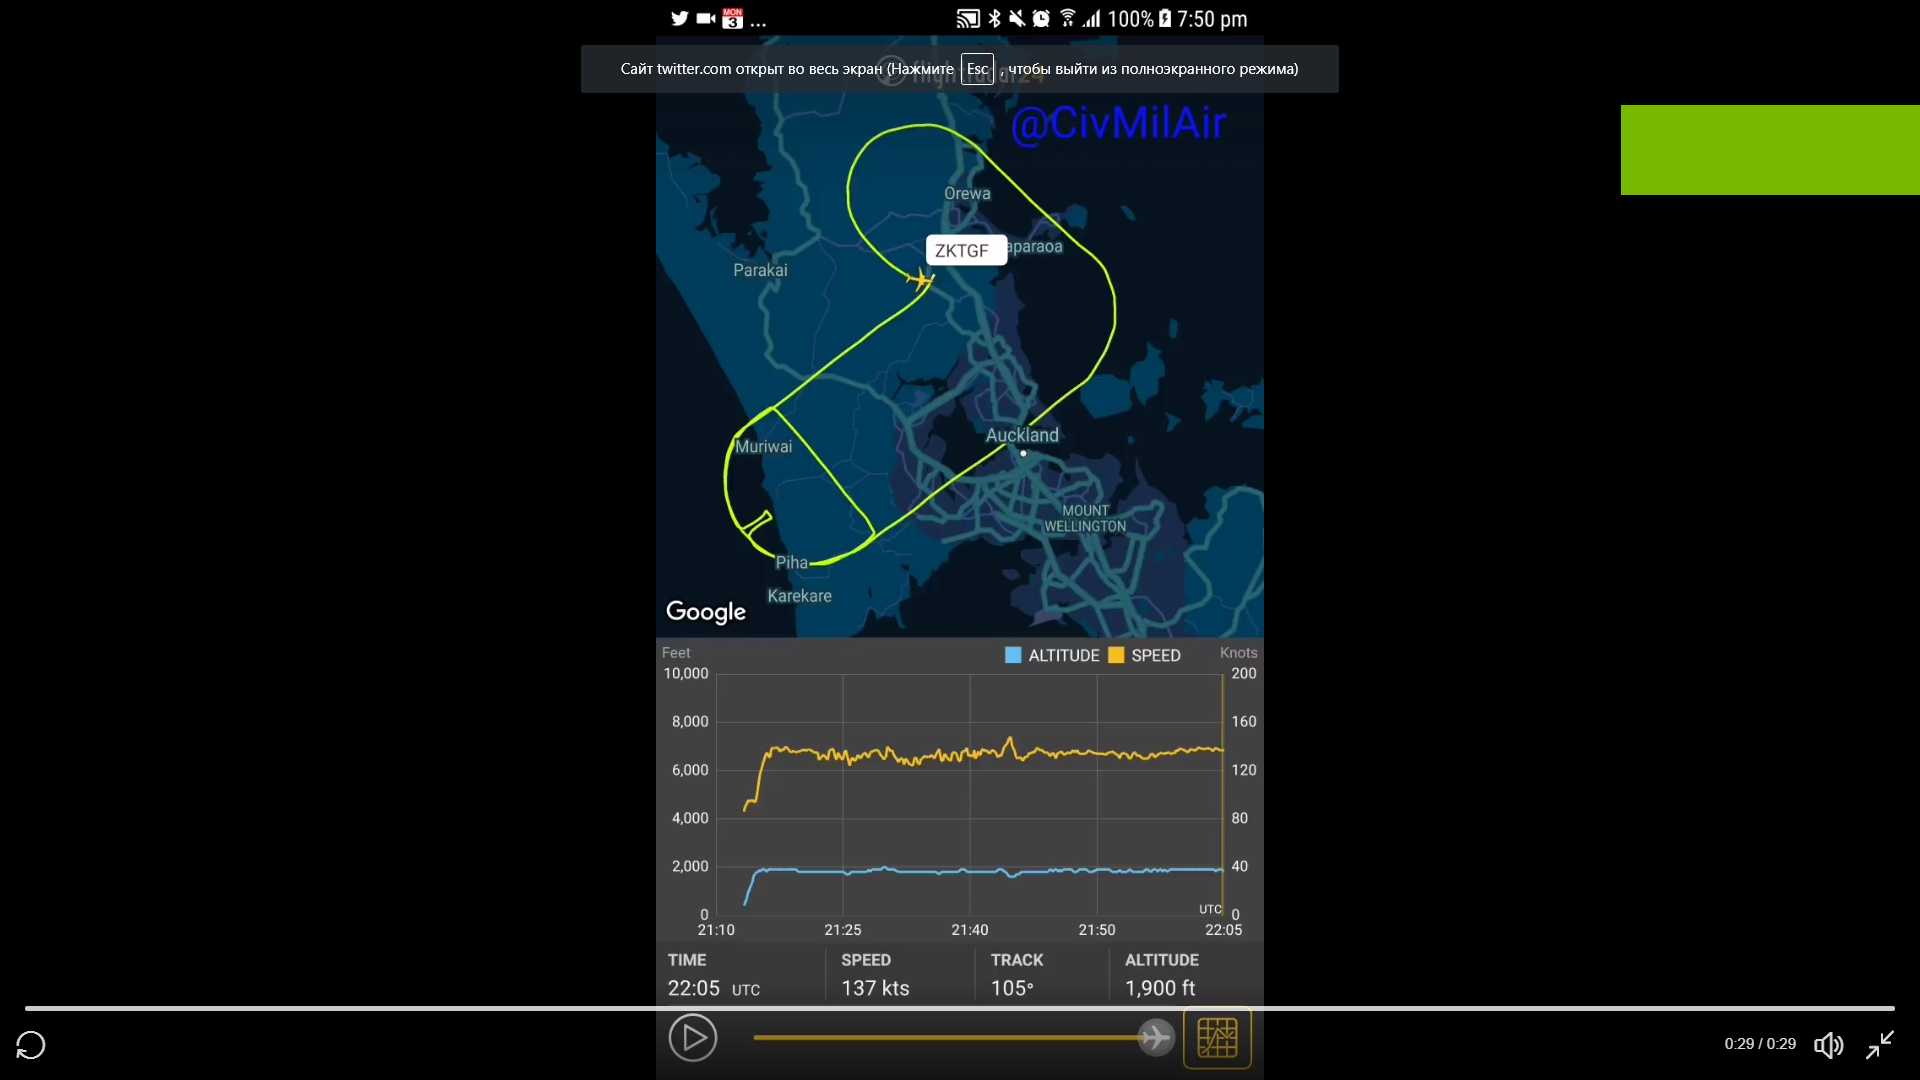Click the video replay icon

pyautogui.click(x=31, y=1045)
